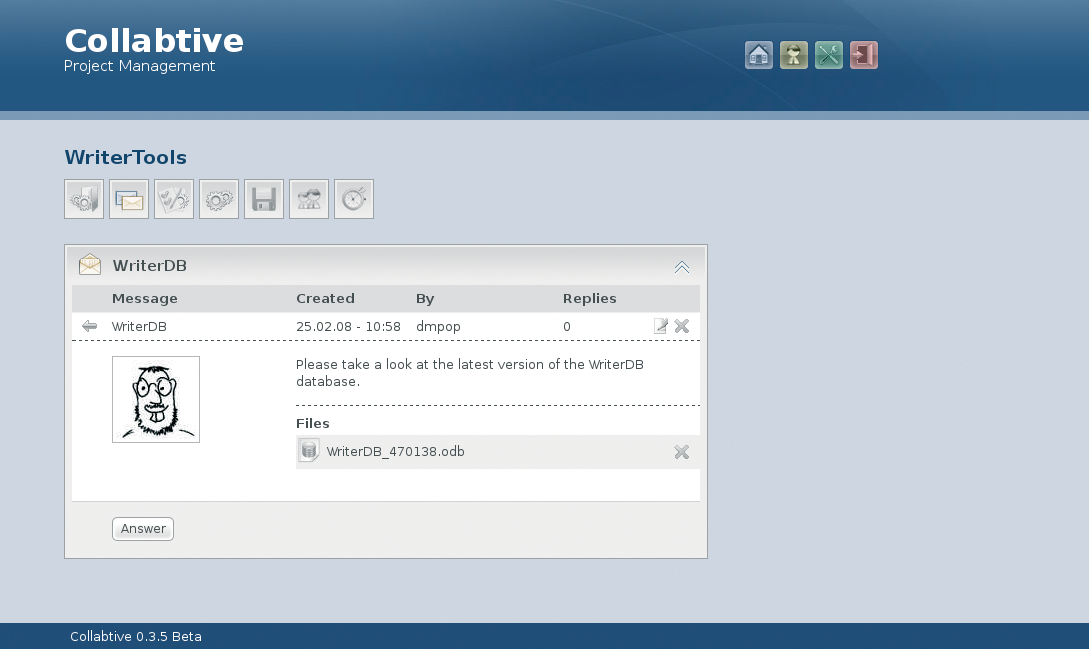The width and height of the screenshot is (1089, 649).
Task: Remove the WriterDB_470138.odb file attachment
Action: click(x=682, y=452)
